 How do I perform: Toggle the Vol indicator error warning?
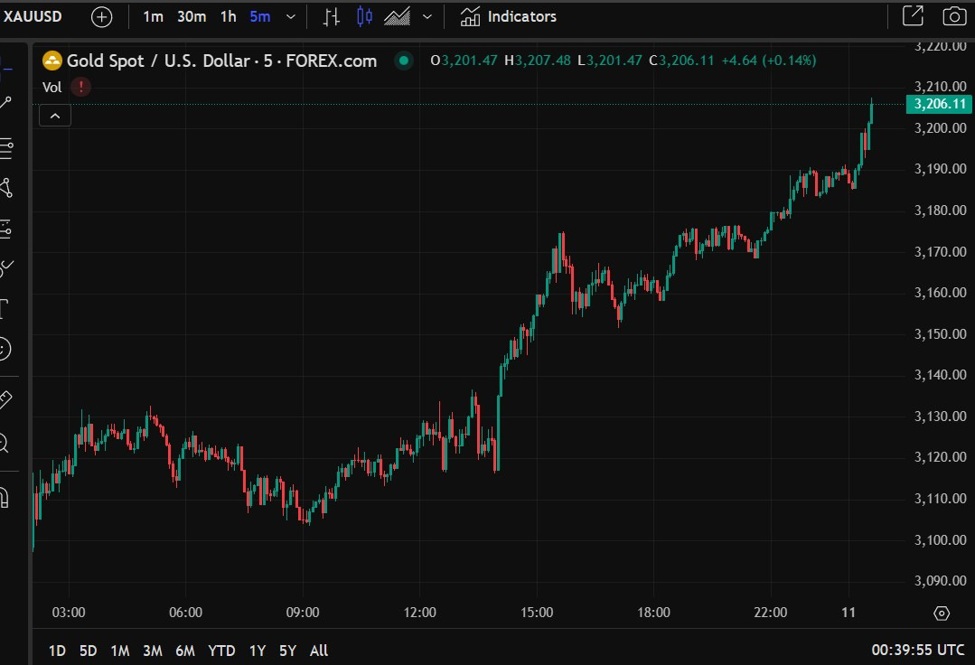(x=80, y=87)
